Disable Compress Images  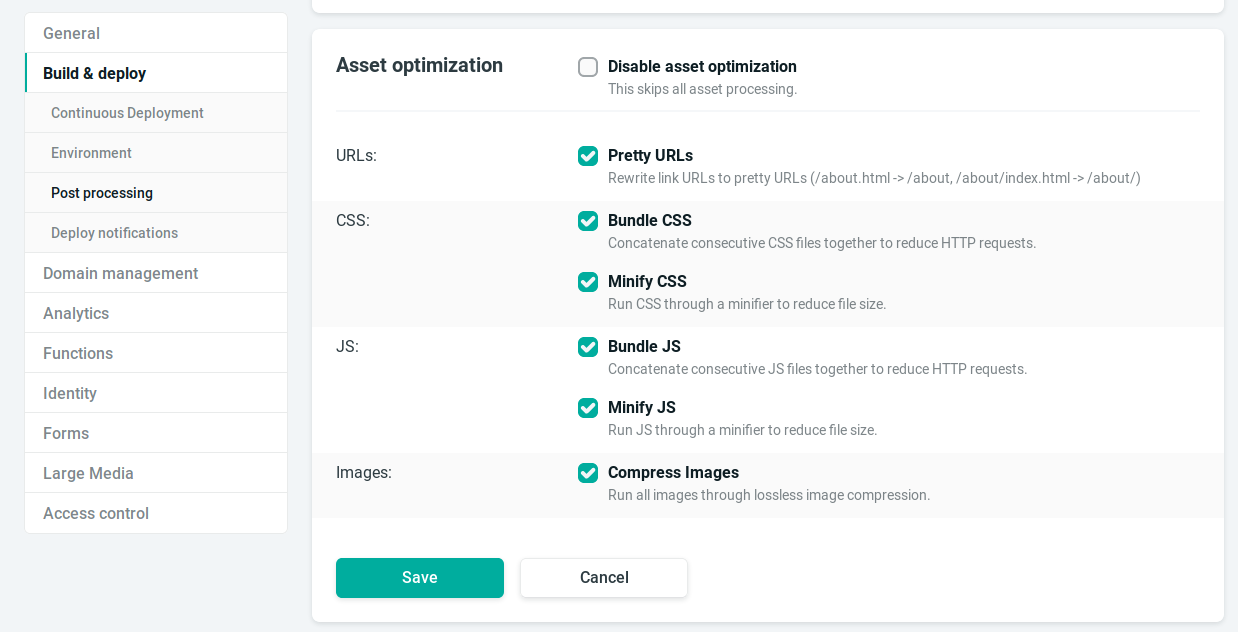pyautogui.click(x=588, y=473)
